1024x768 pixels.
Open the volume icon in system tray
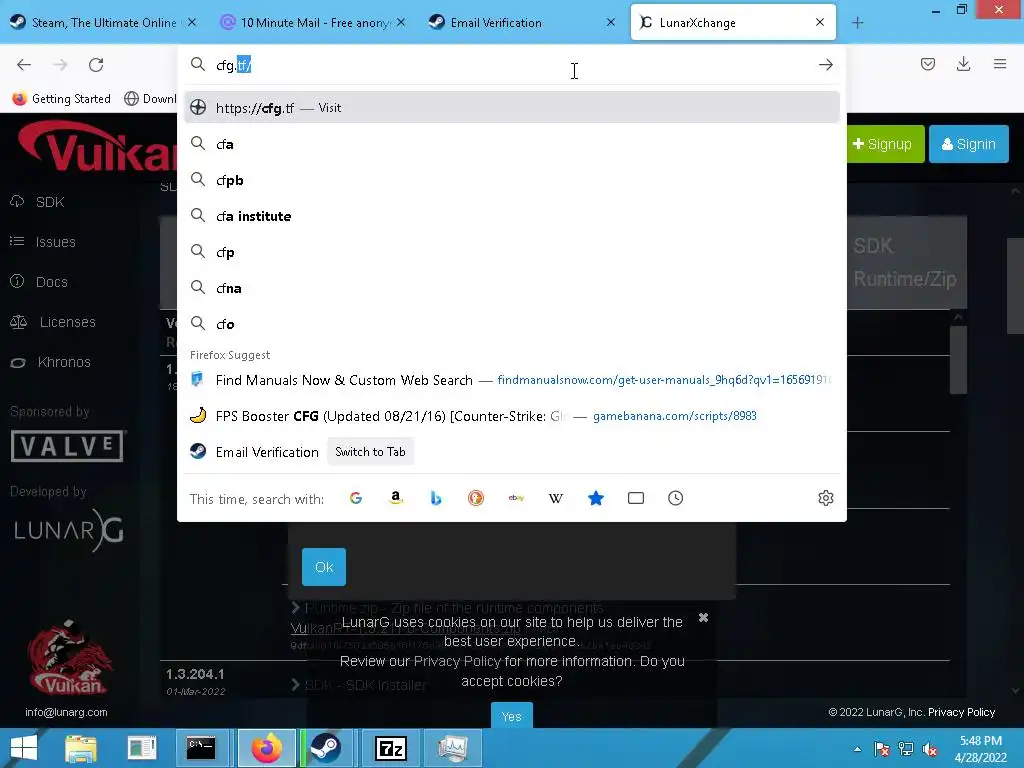pos(930,749)
